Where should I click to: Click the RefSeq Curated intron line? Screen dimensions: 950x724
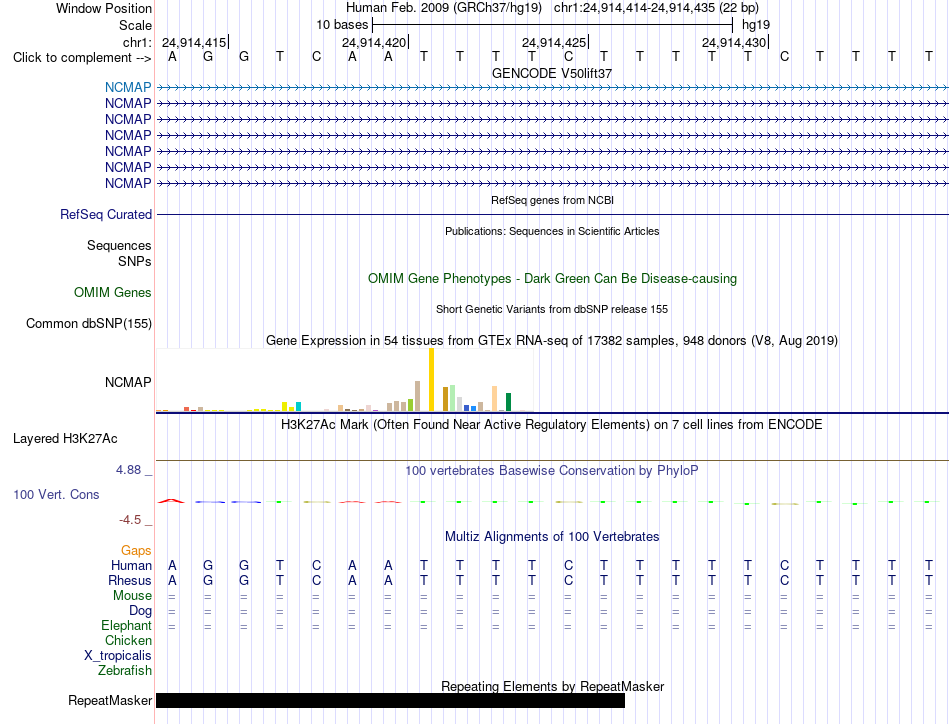point(552,214)
